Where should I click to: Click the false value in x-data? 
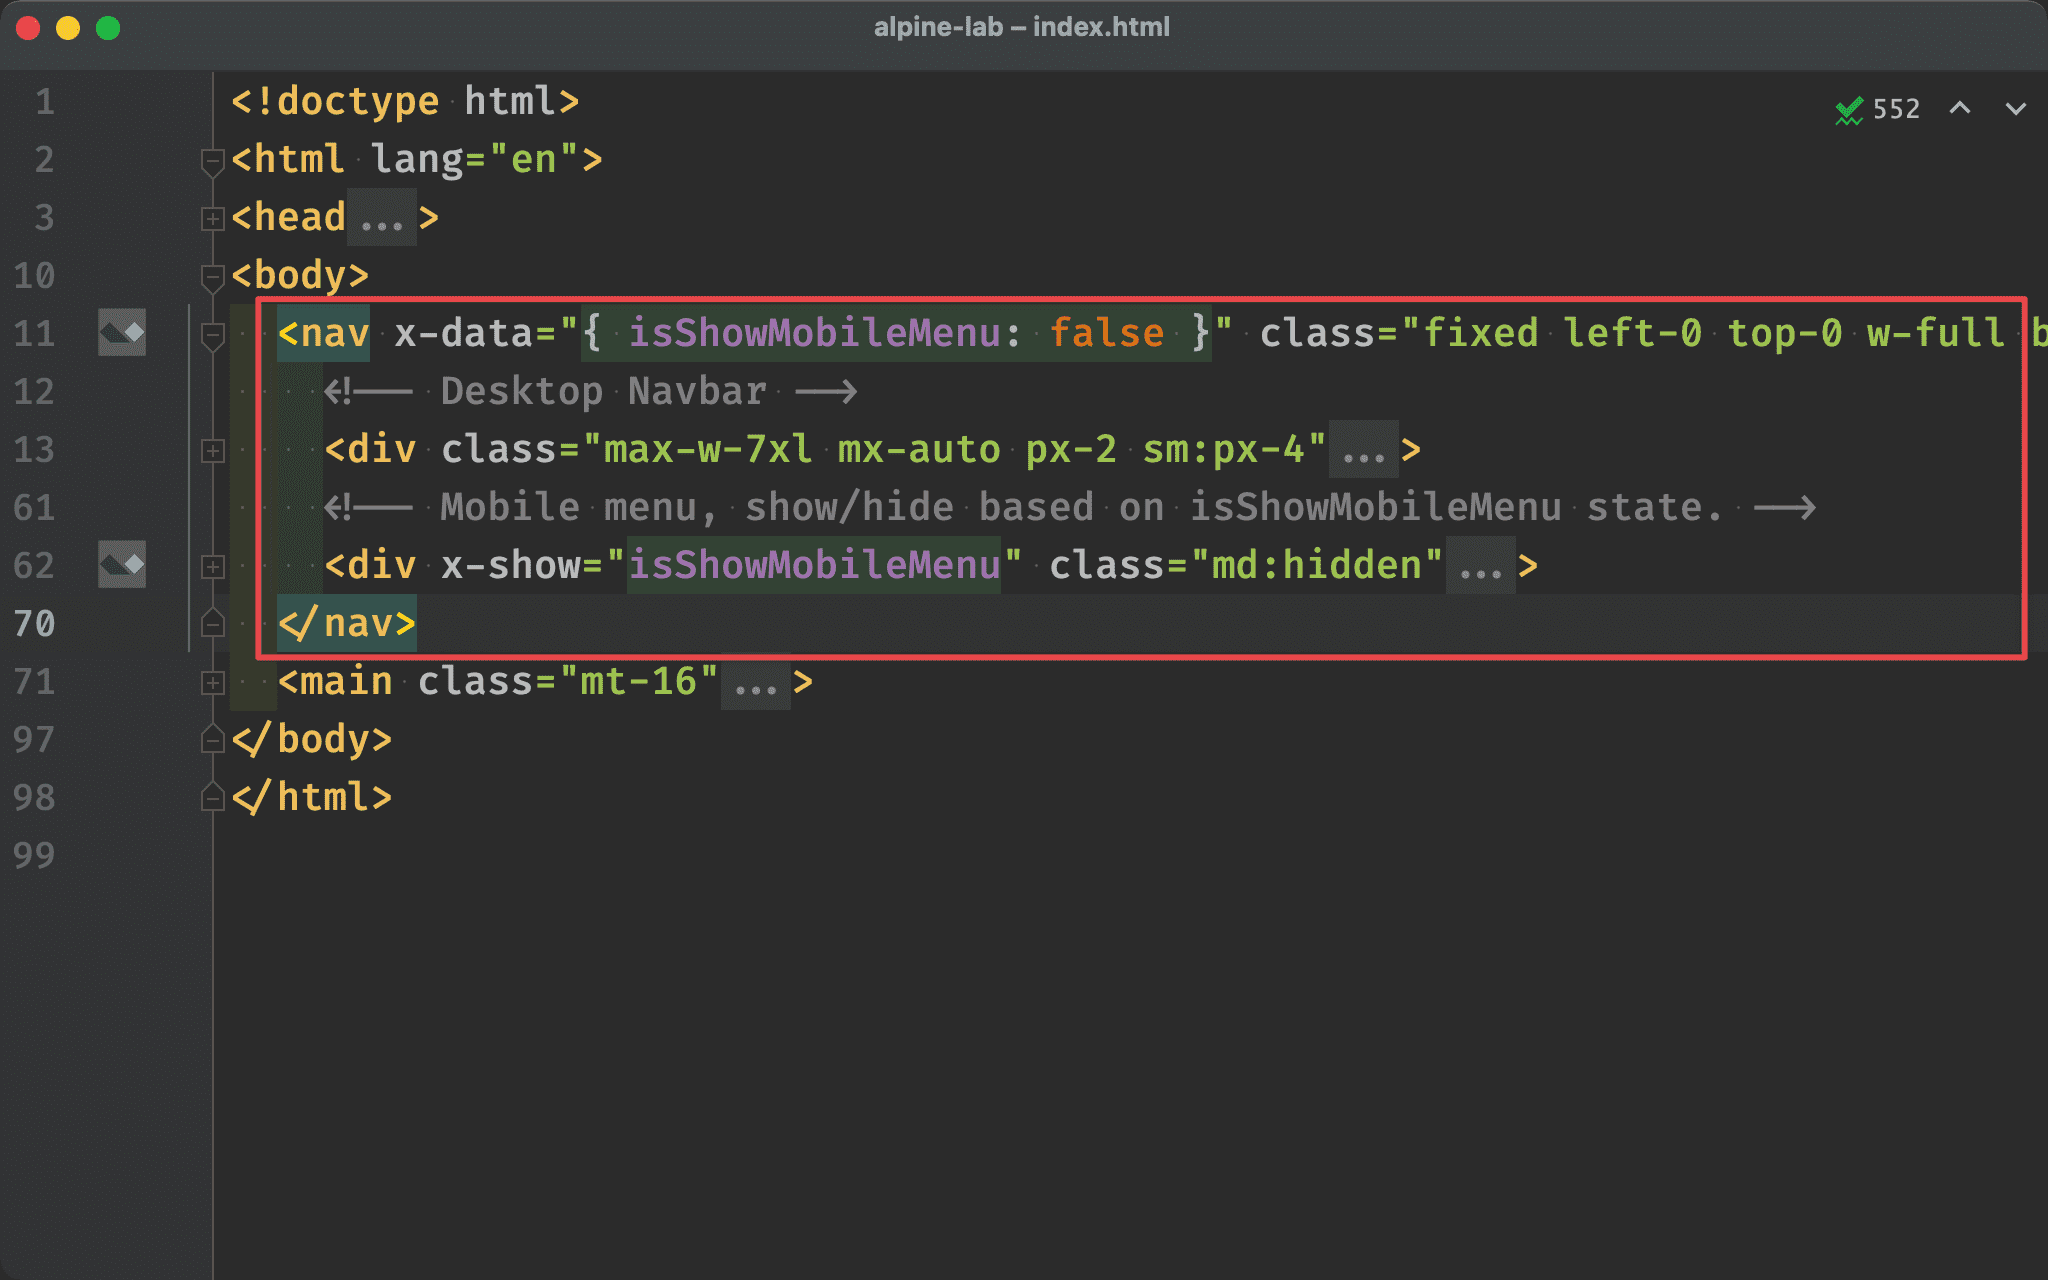(1107, 334)
